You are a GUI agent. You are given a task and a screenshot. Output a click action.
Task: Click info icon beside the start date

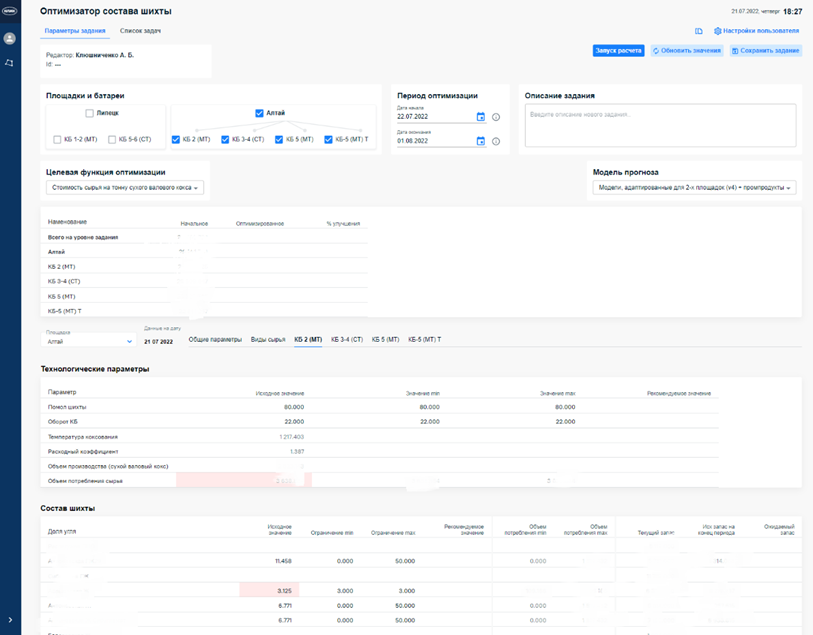(x=496, y=117)
